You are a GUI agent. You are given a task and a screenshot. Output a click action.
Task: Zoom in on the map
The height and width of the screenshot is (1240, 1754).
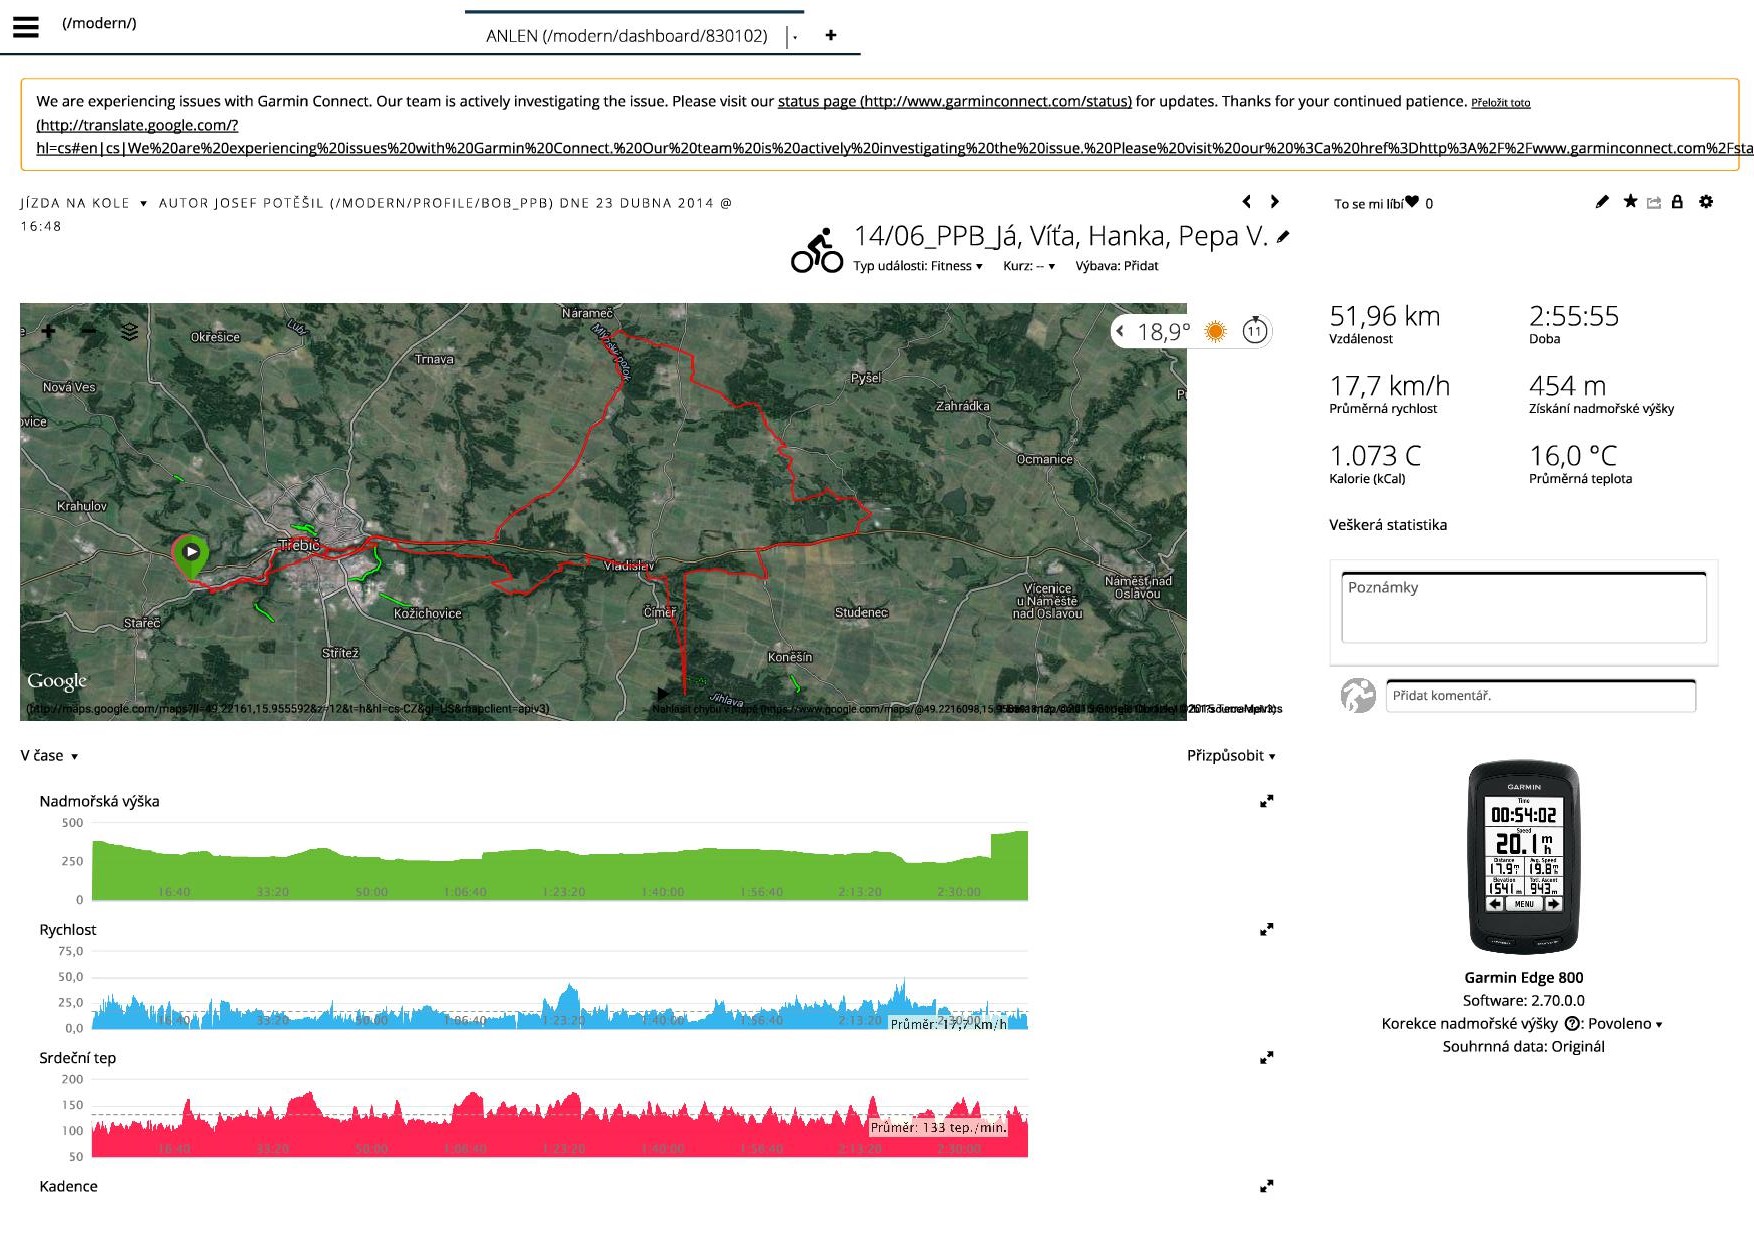[x=48, y=331]
